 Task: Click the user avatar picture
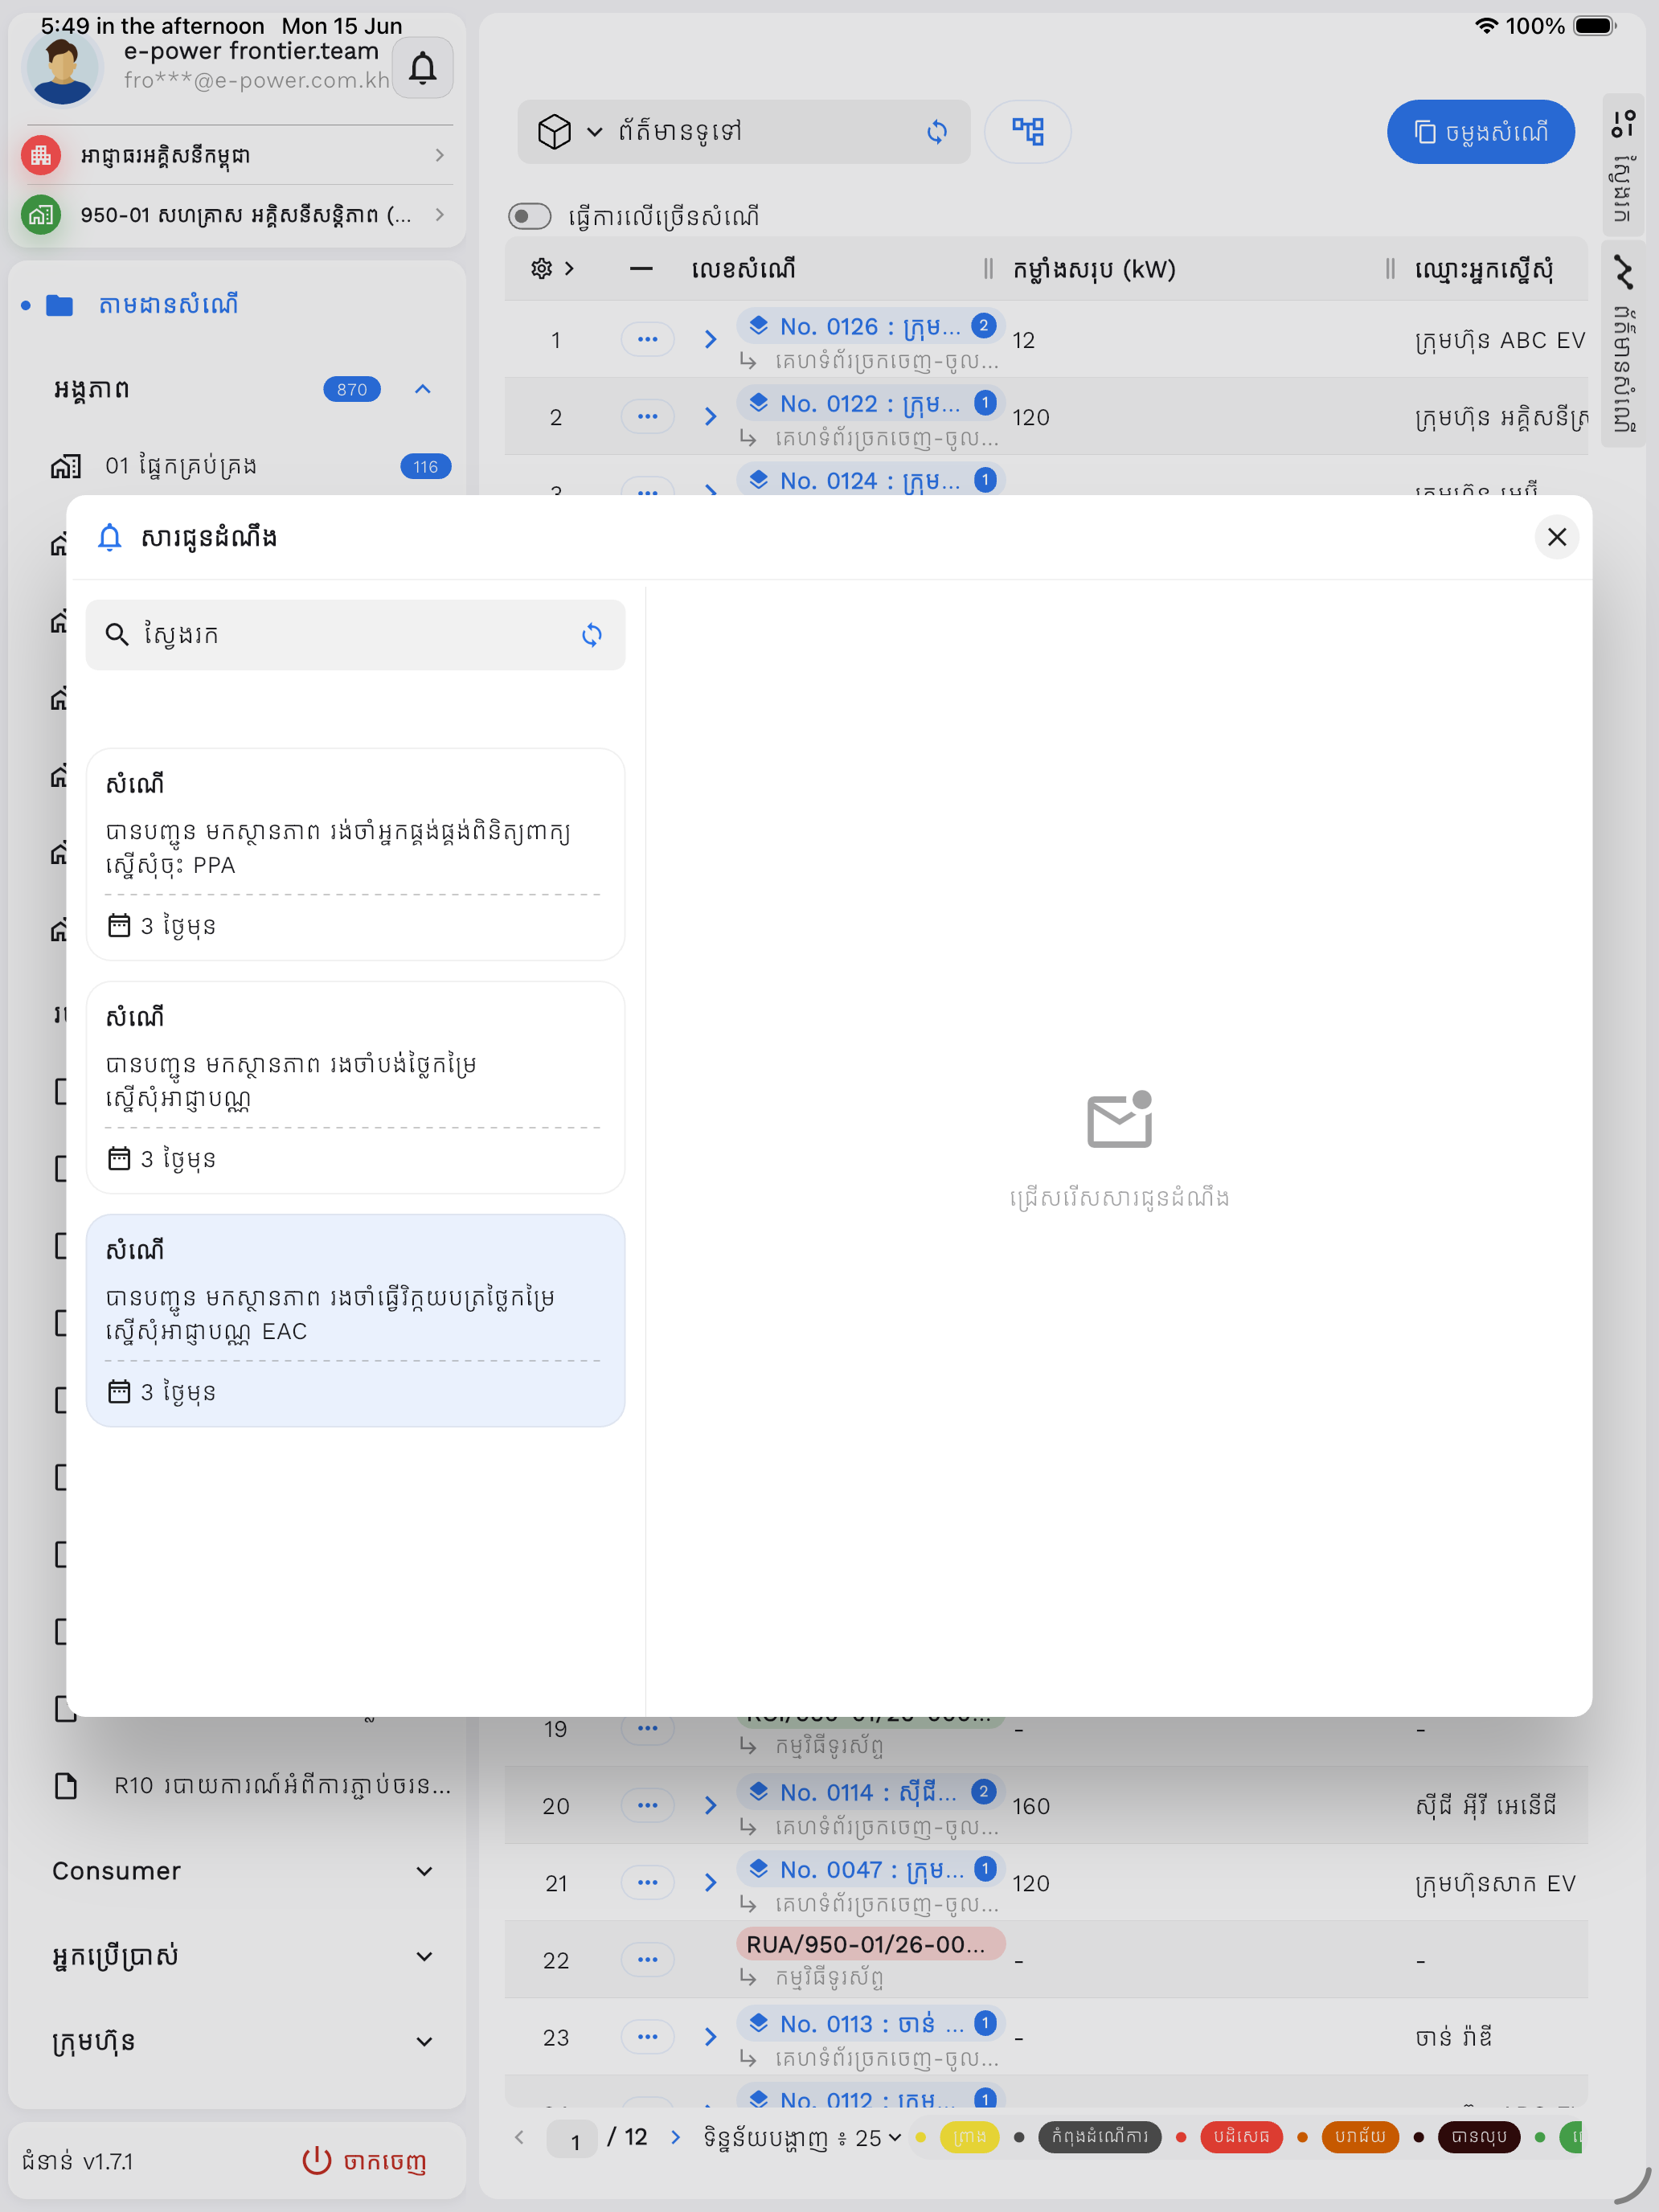pyautogui.click(x=62, y=67)
